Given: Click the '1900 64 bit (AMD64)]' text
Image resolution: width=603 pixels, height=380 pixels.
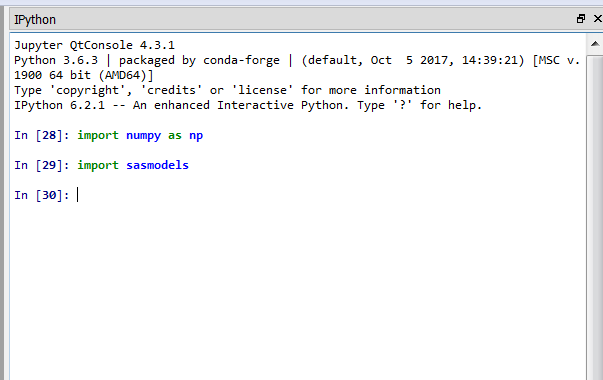Looking at the screenshot, I should click(83, 75).
